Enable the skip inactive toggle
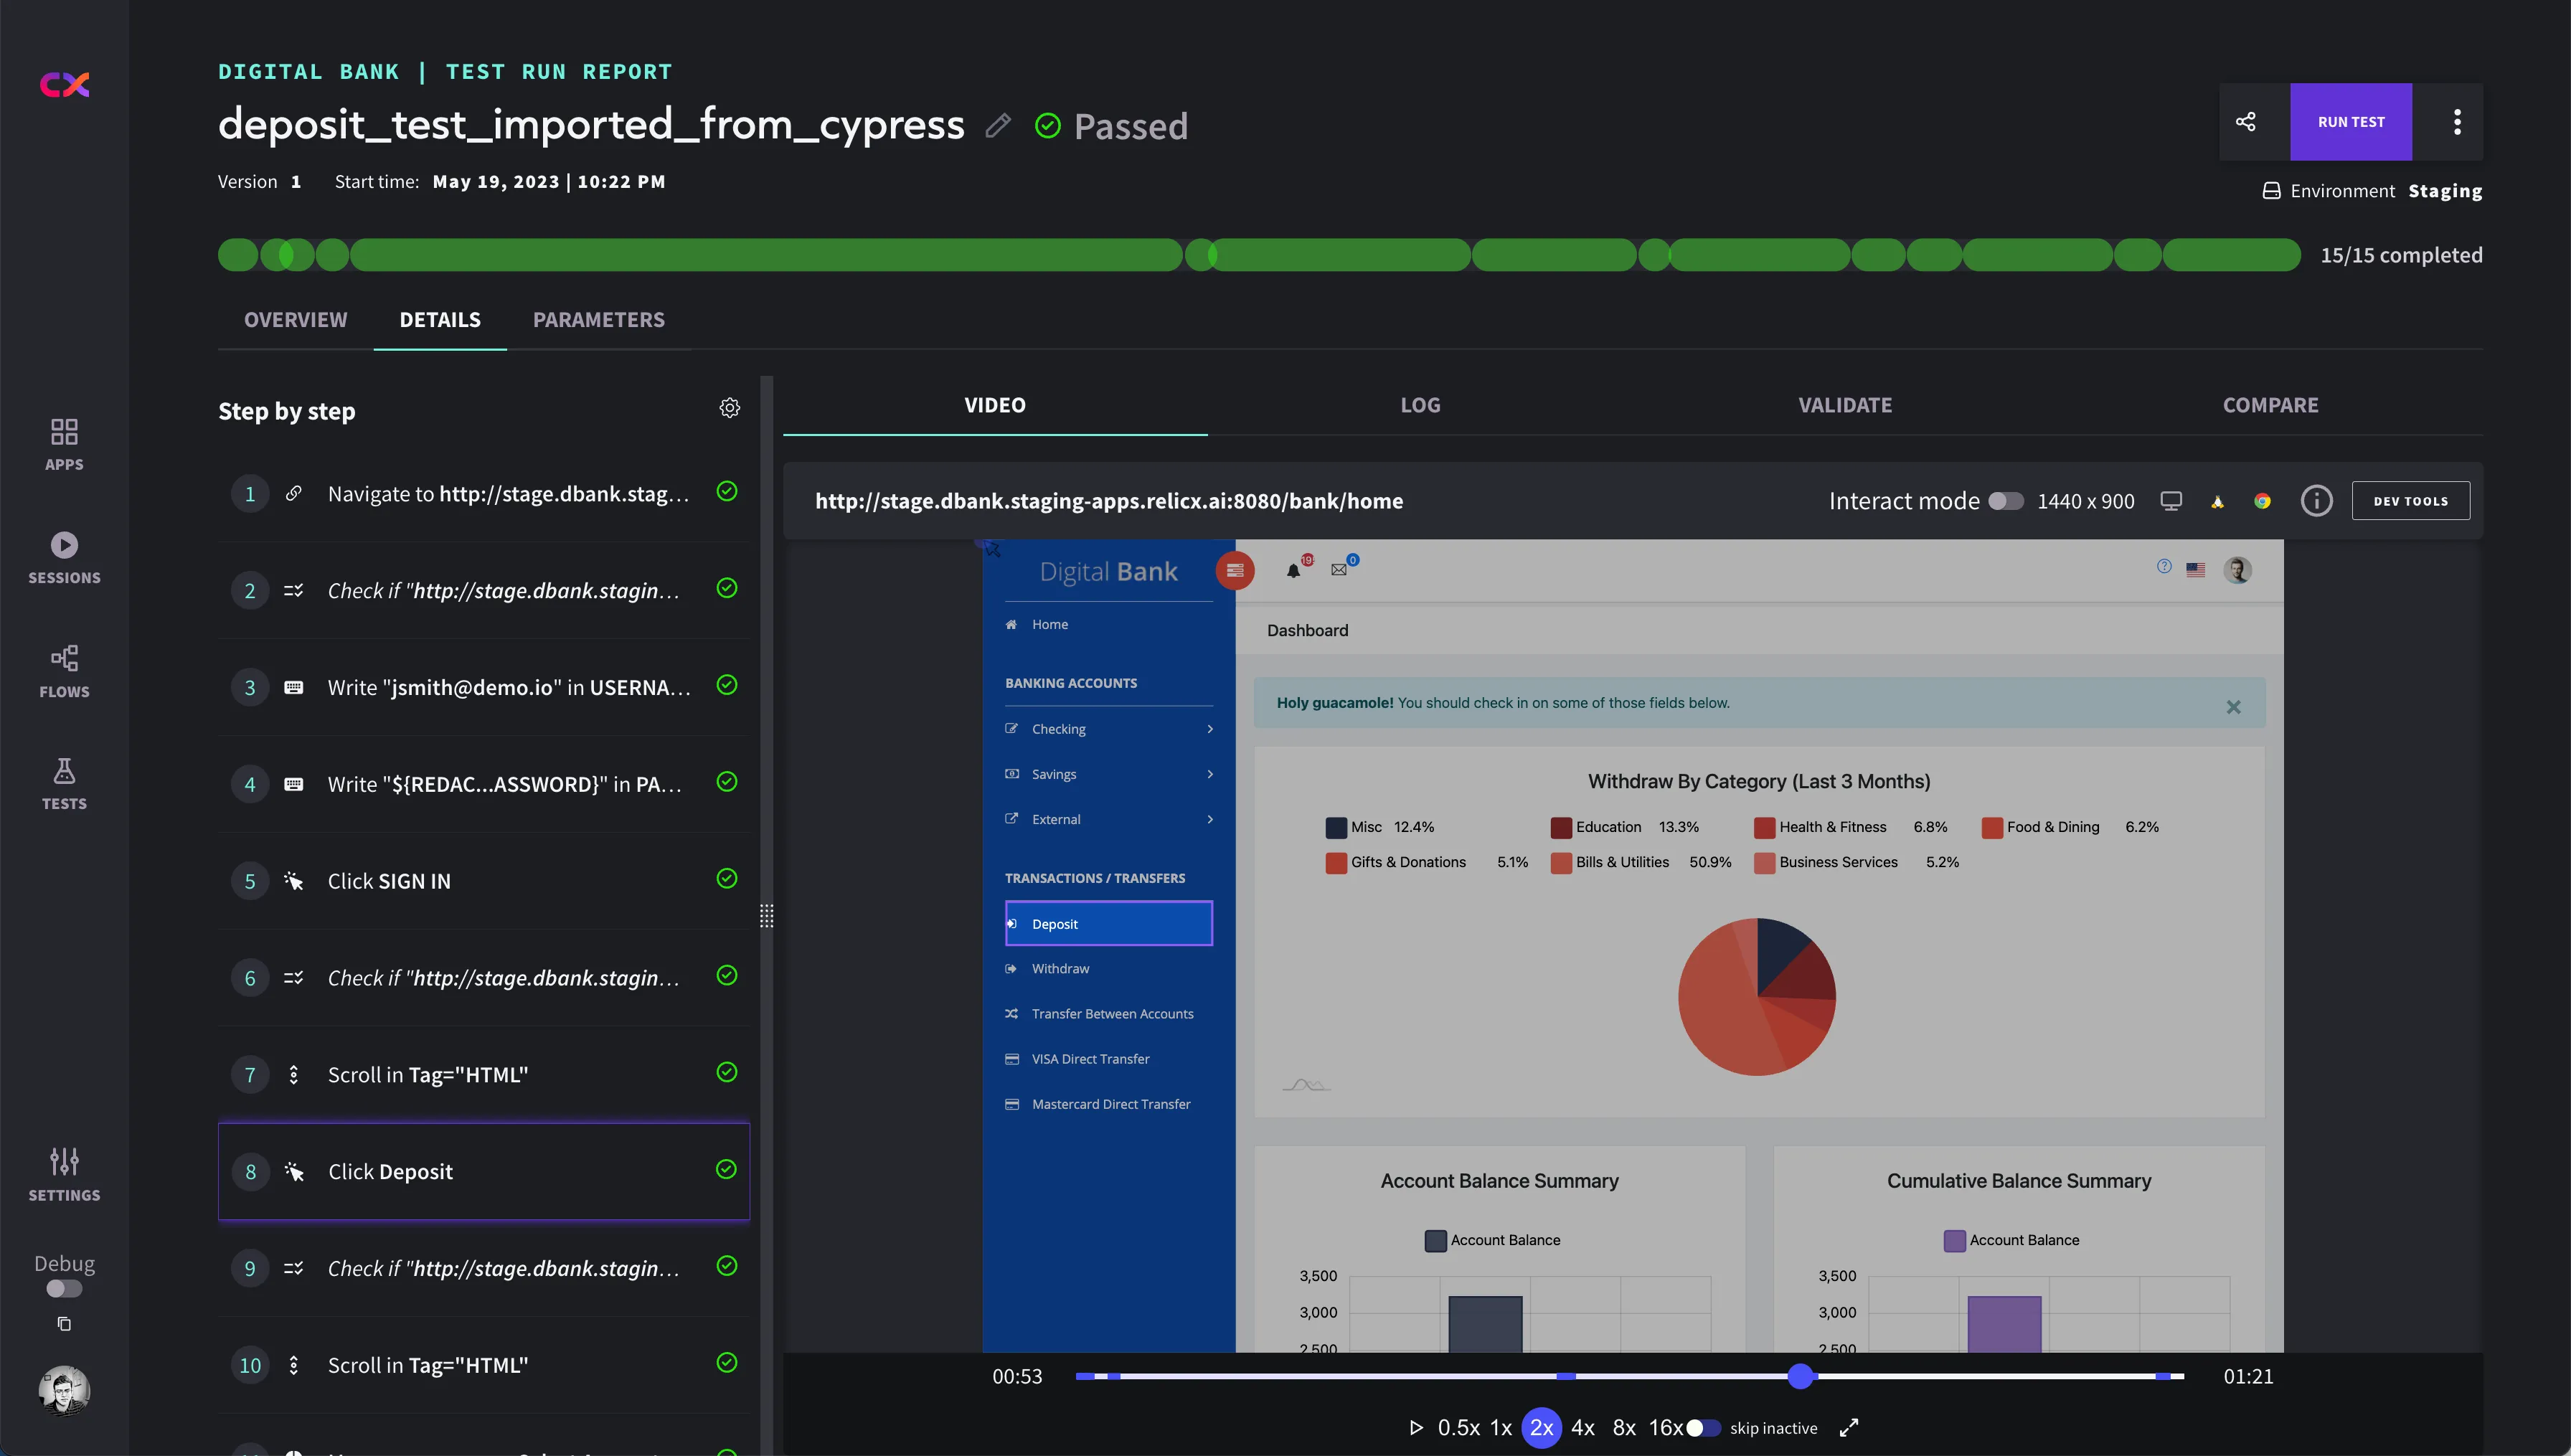 [1702, 1428]
